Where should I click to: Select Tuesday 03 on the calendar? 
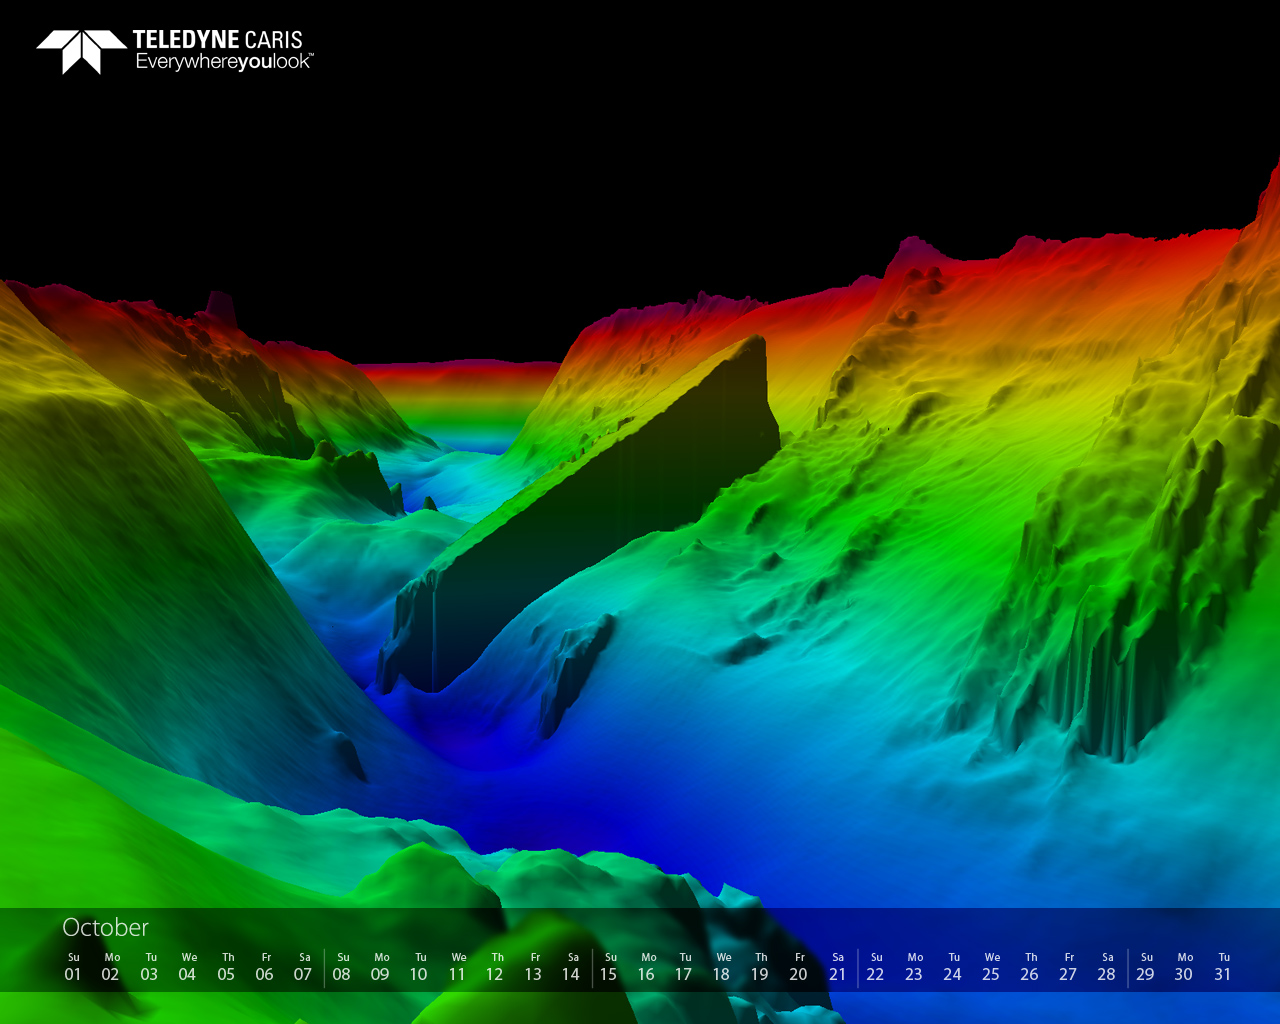point(150,967)
